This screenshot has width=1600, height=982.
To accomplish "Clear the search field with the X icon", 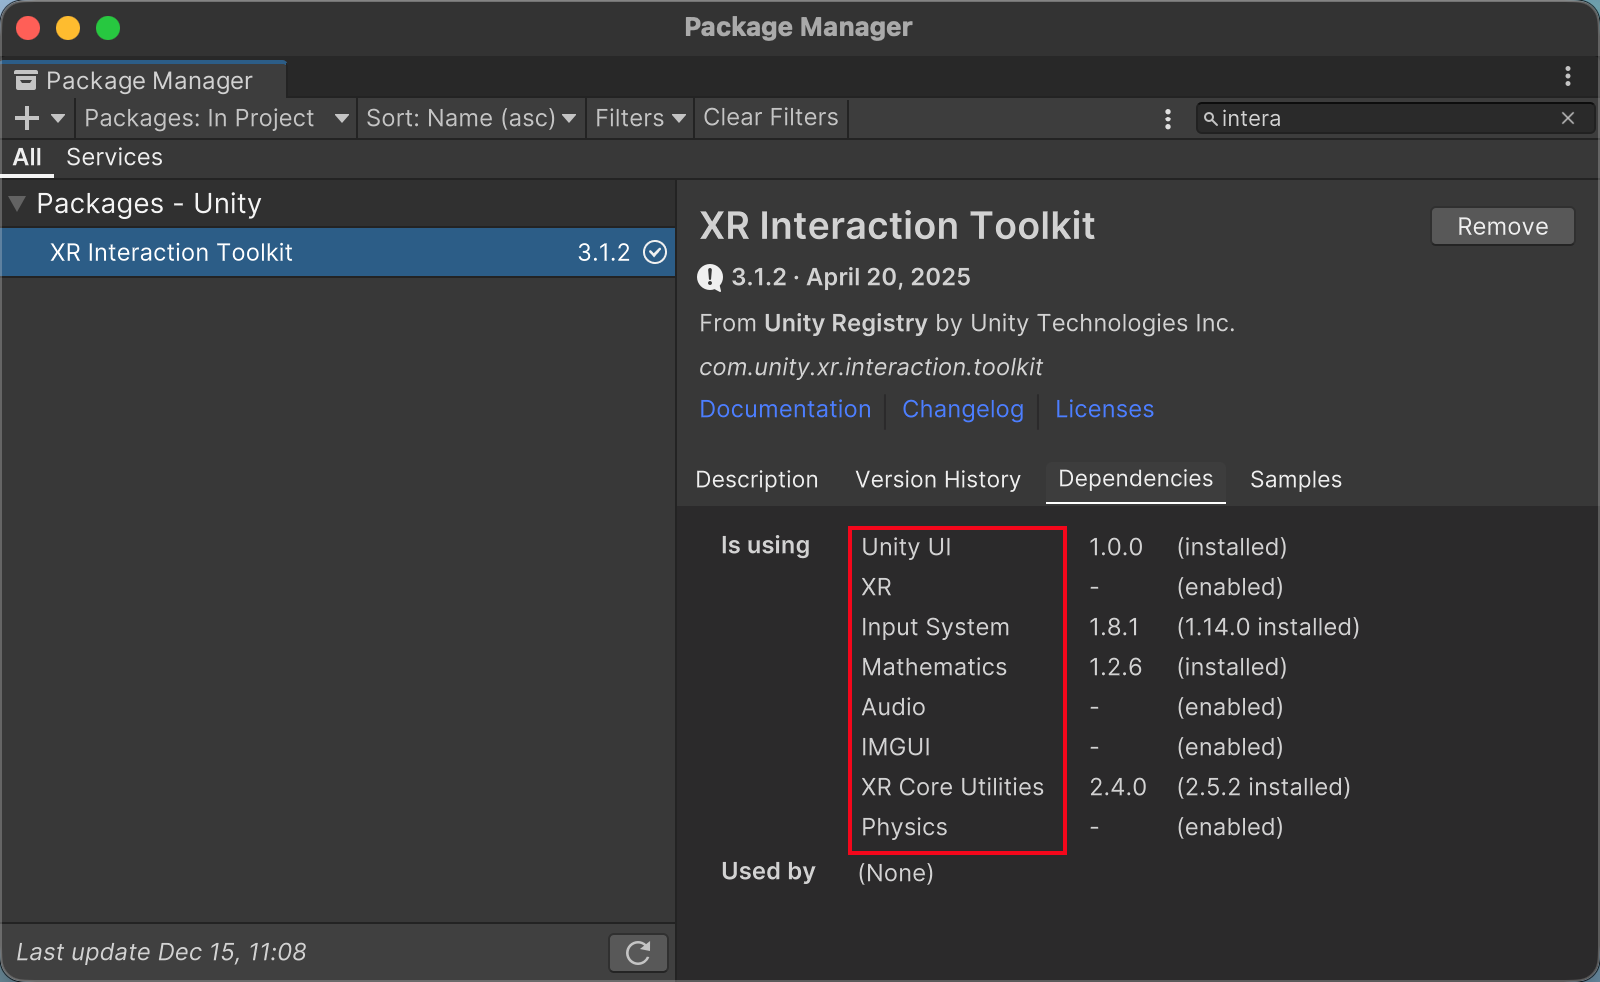I will [x=1568, y=118].
